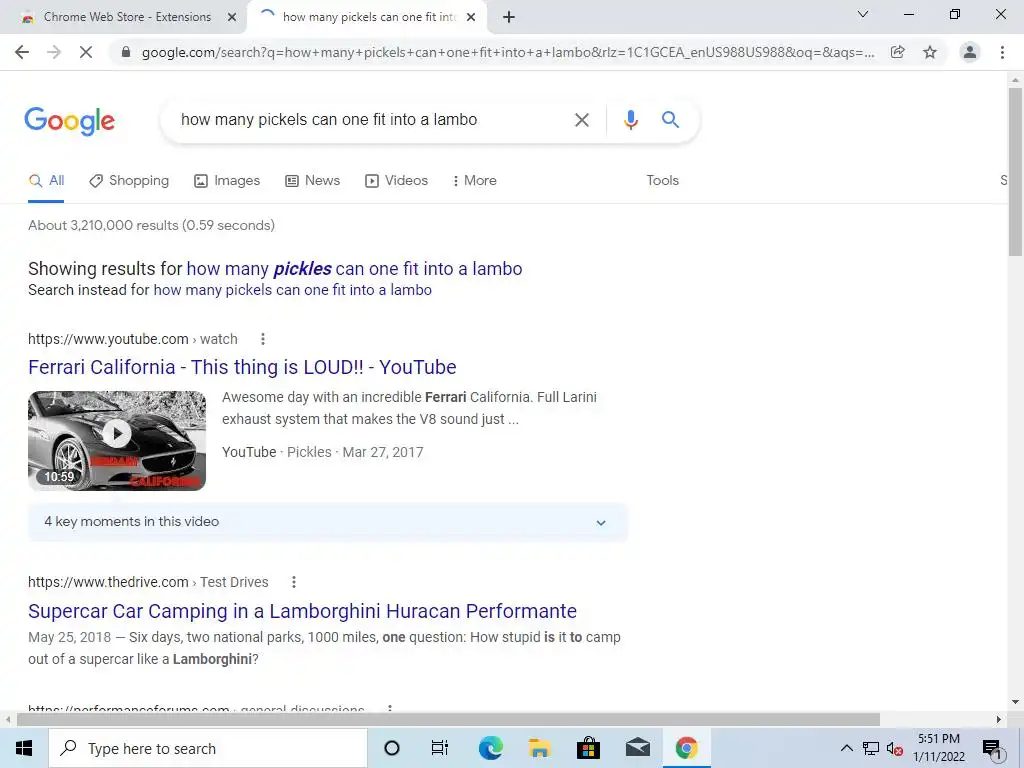
Task: Search instead for the original 'pickels' query
Action: pos(292,290)
